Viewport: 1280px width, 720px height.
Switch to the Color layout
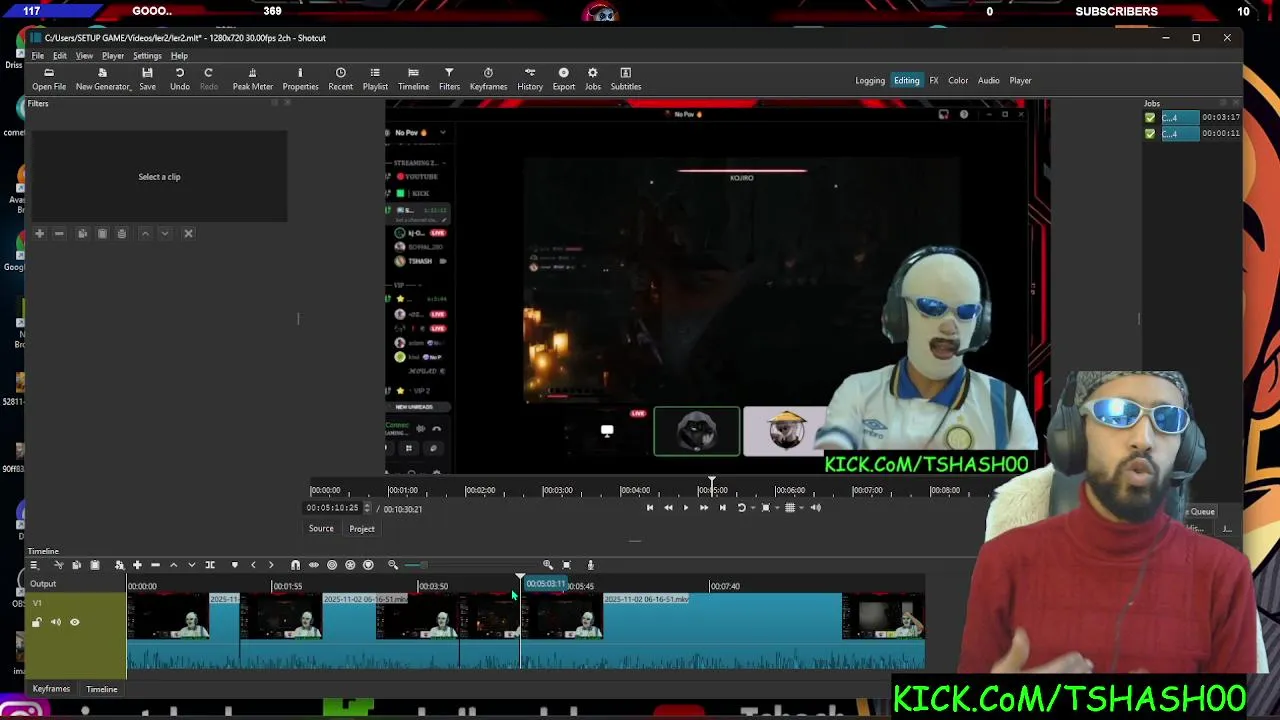[958, 81]
